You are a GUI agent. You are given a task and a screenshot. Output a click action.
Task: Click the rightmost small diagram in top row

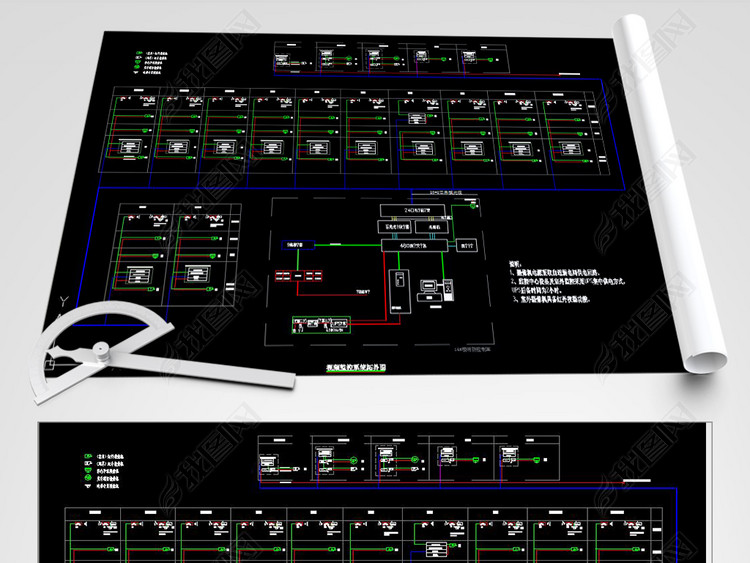(x=480, y=58)
